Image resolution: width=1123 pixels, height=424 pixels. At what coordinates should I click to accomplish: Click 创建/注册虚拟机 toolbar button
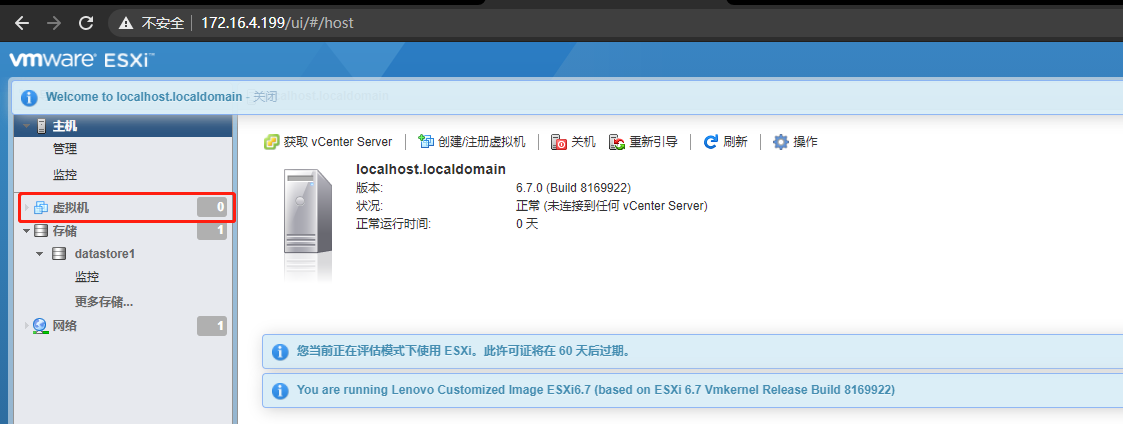pyautogui.click(x=472, y=142)
